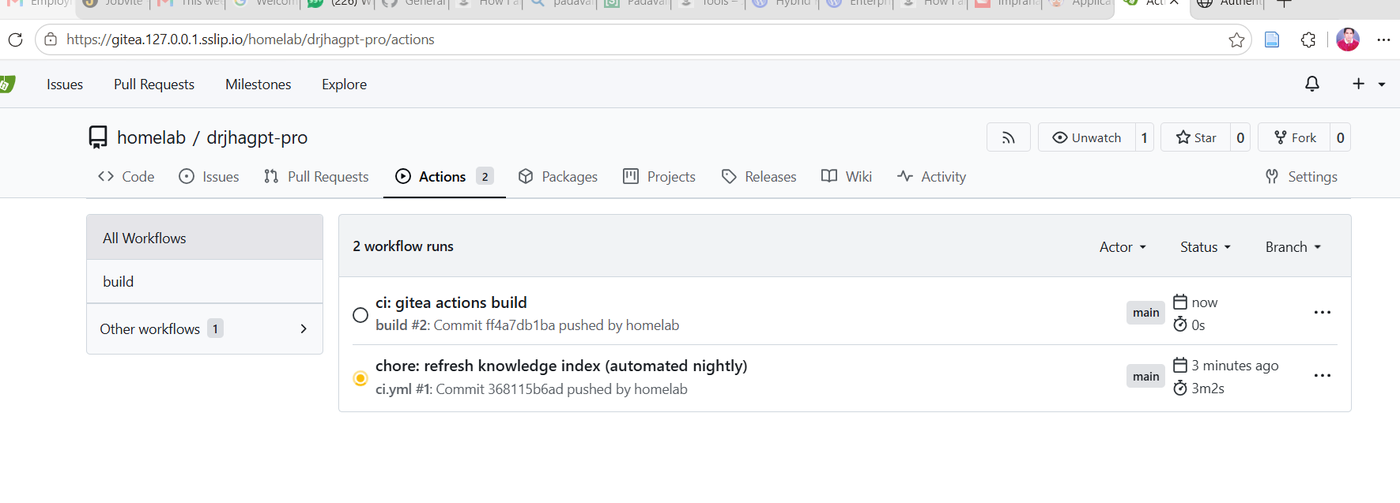Open the Projects tab
Viewport: 1400px width, 503px height.
point(659,176)
